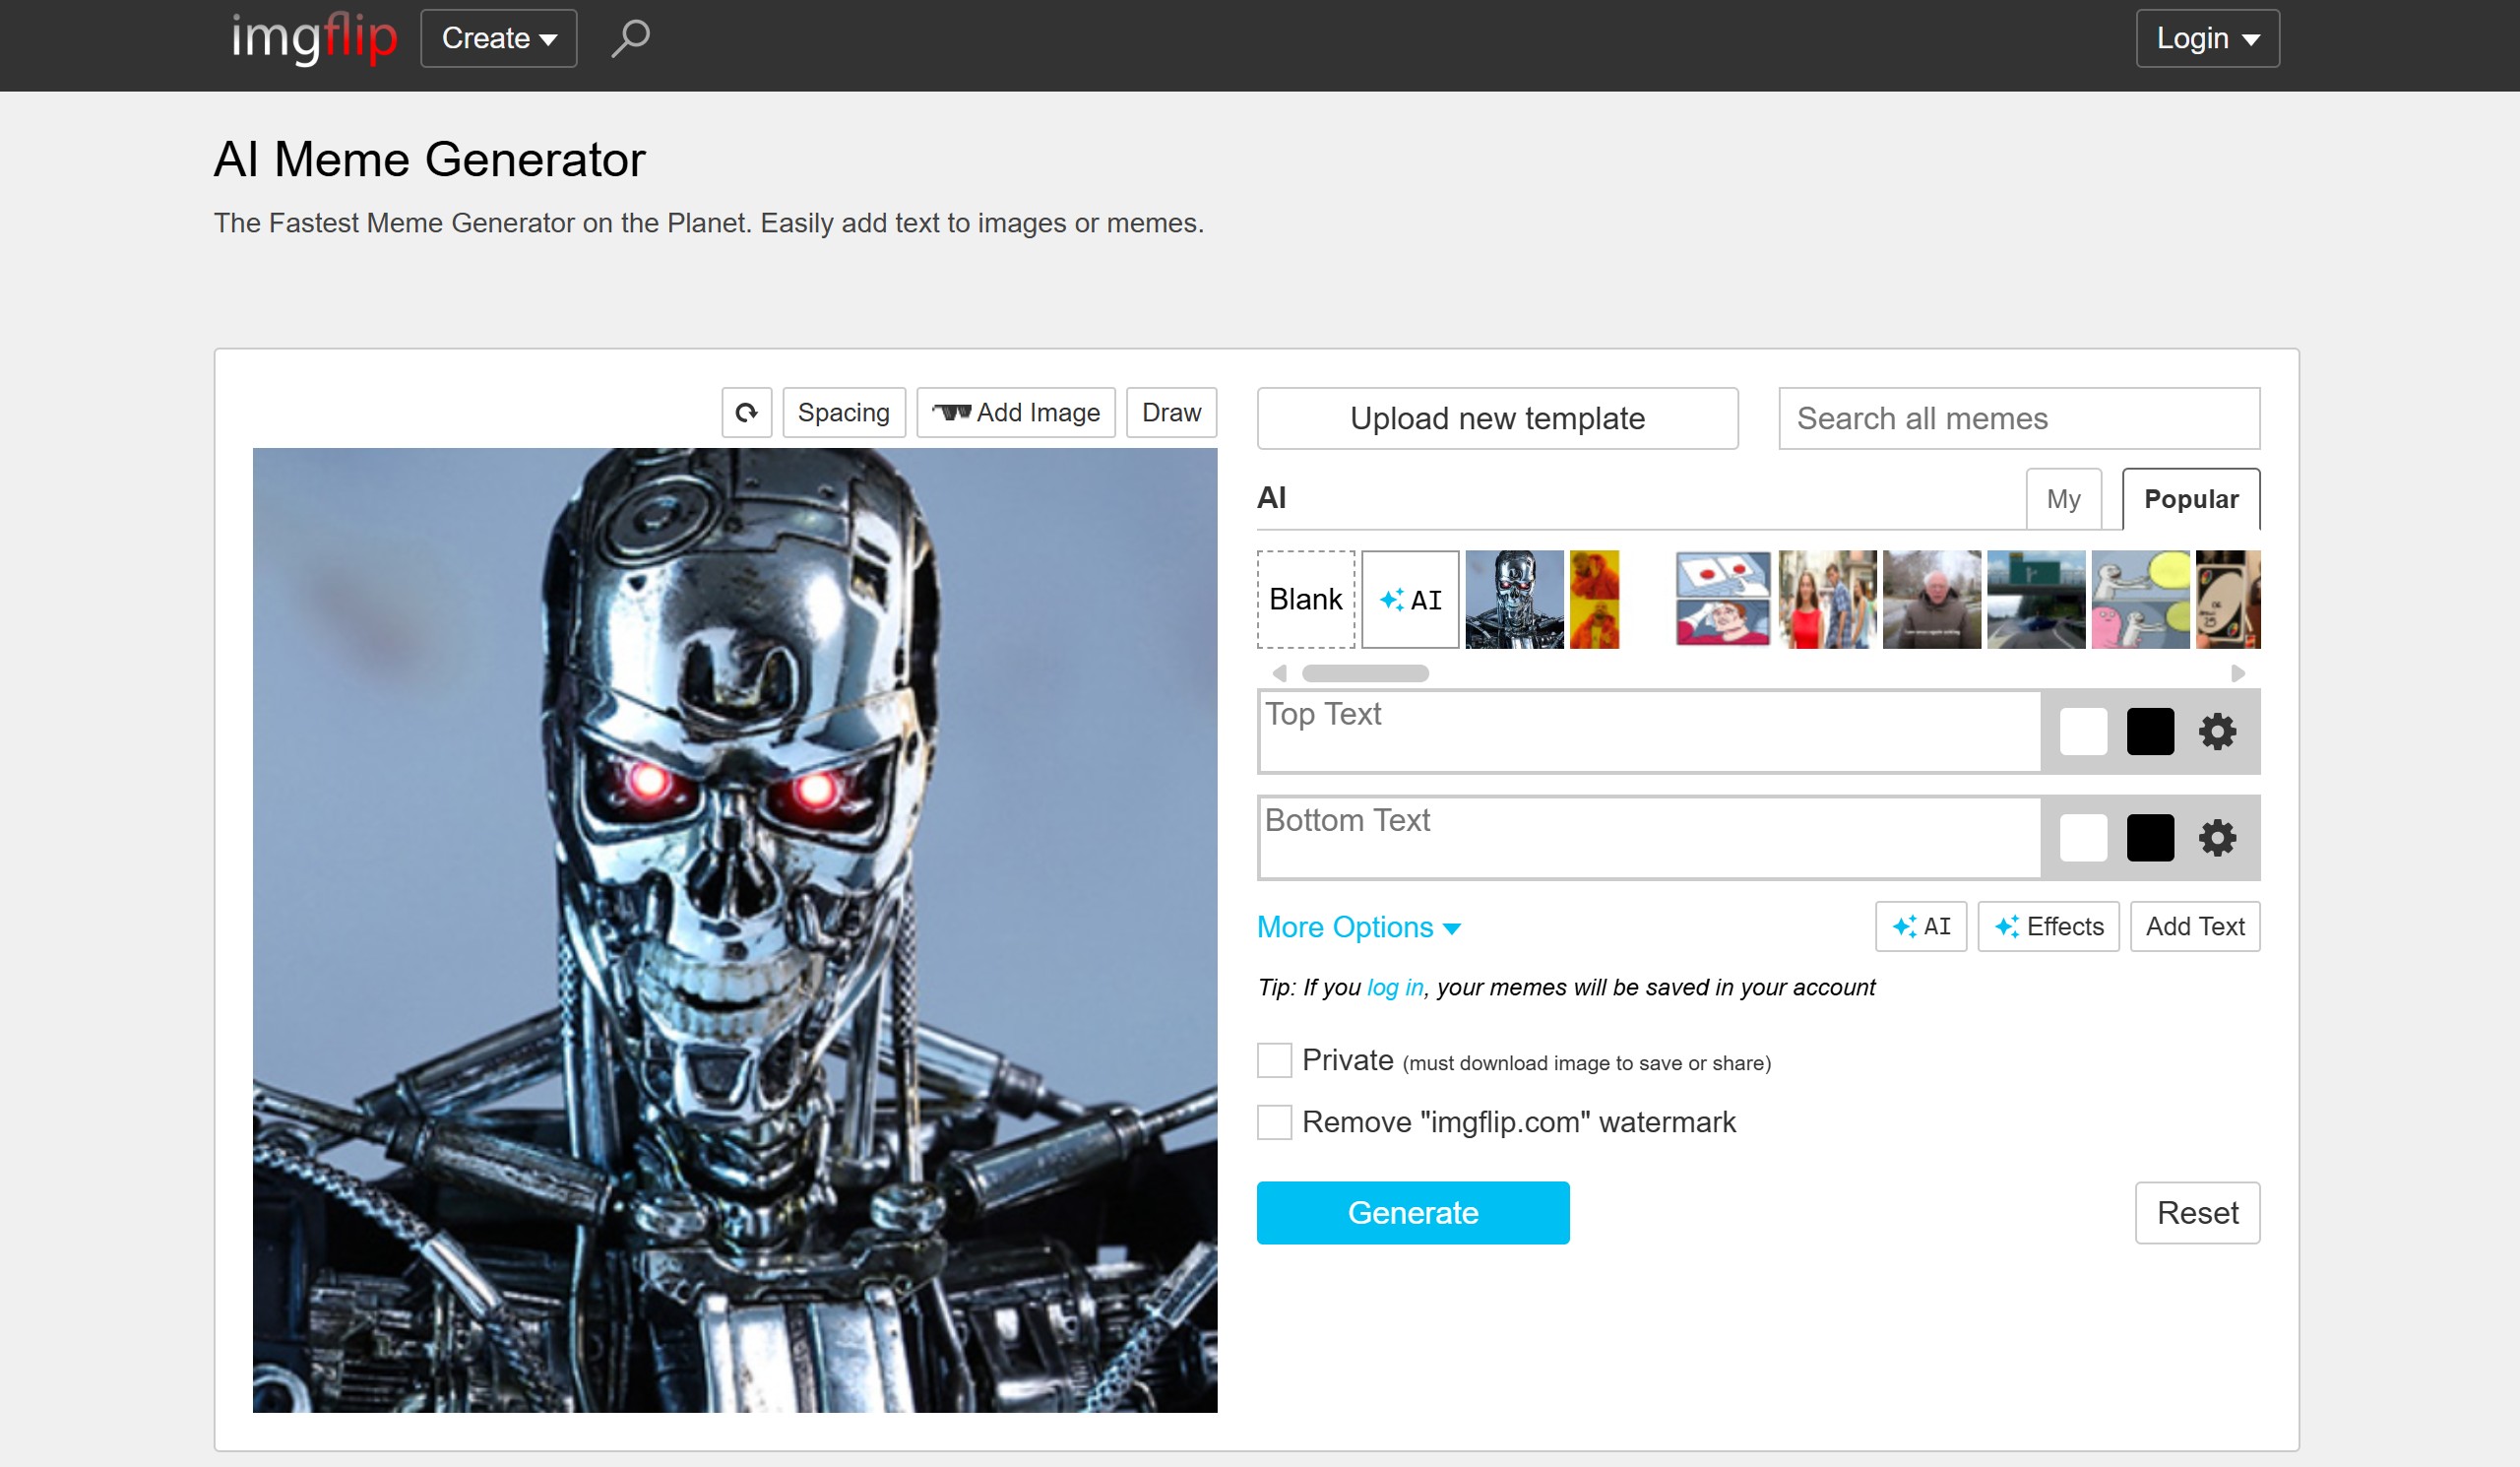Screen dimensions: 2520x1467
Task: Click scroll left arrow under templates
Action: pos(1279,673)
